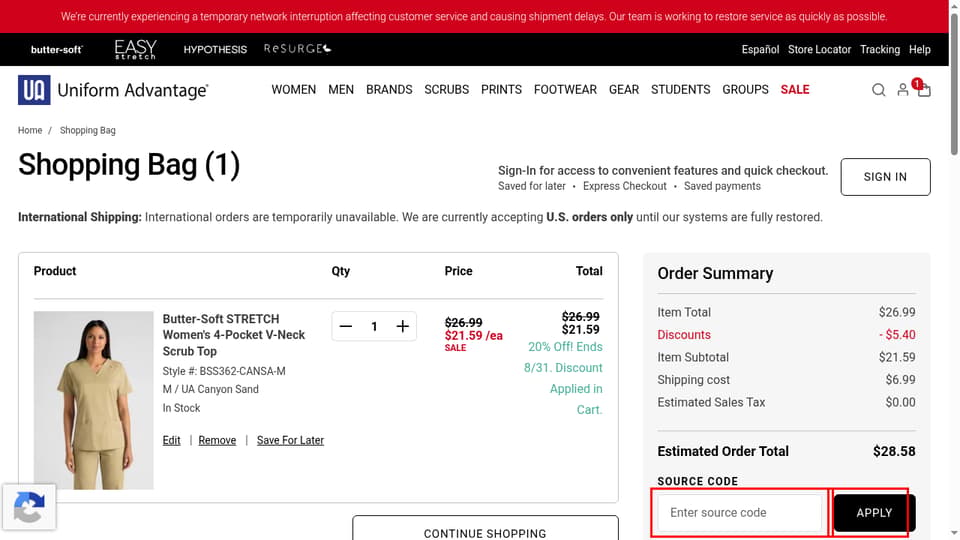The height and width of the screenshot is (540, 960).
Task: Click the quantity value field
Action: click(x=374, y=326)
